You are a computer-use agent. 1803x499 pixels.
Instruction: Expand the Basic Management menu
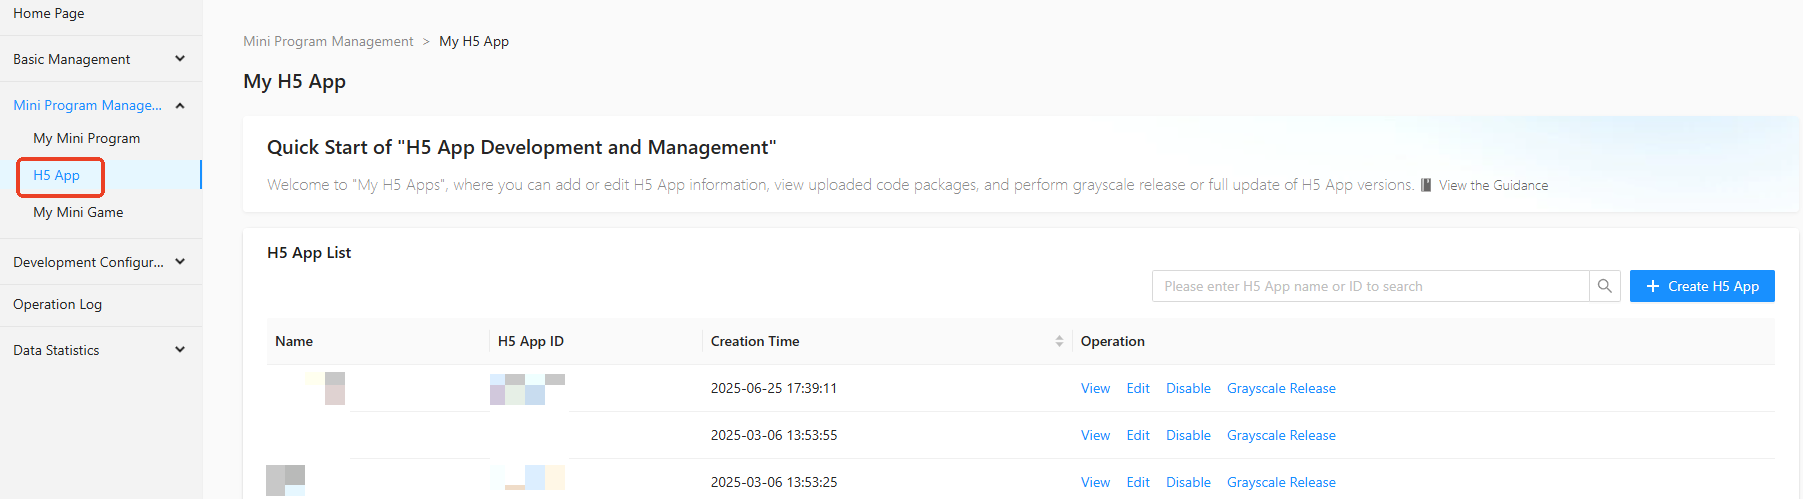tap(180, 59)
